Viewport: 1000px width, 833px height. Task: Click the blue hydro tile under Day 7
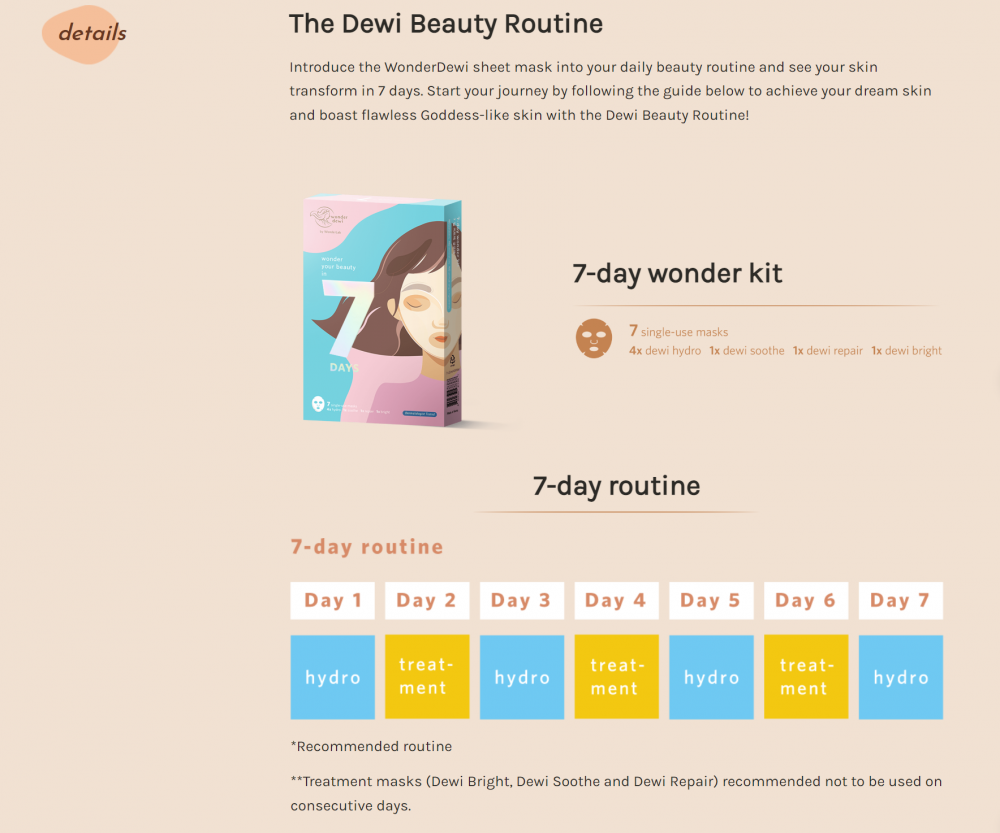[x=901, y=677]
